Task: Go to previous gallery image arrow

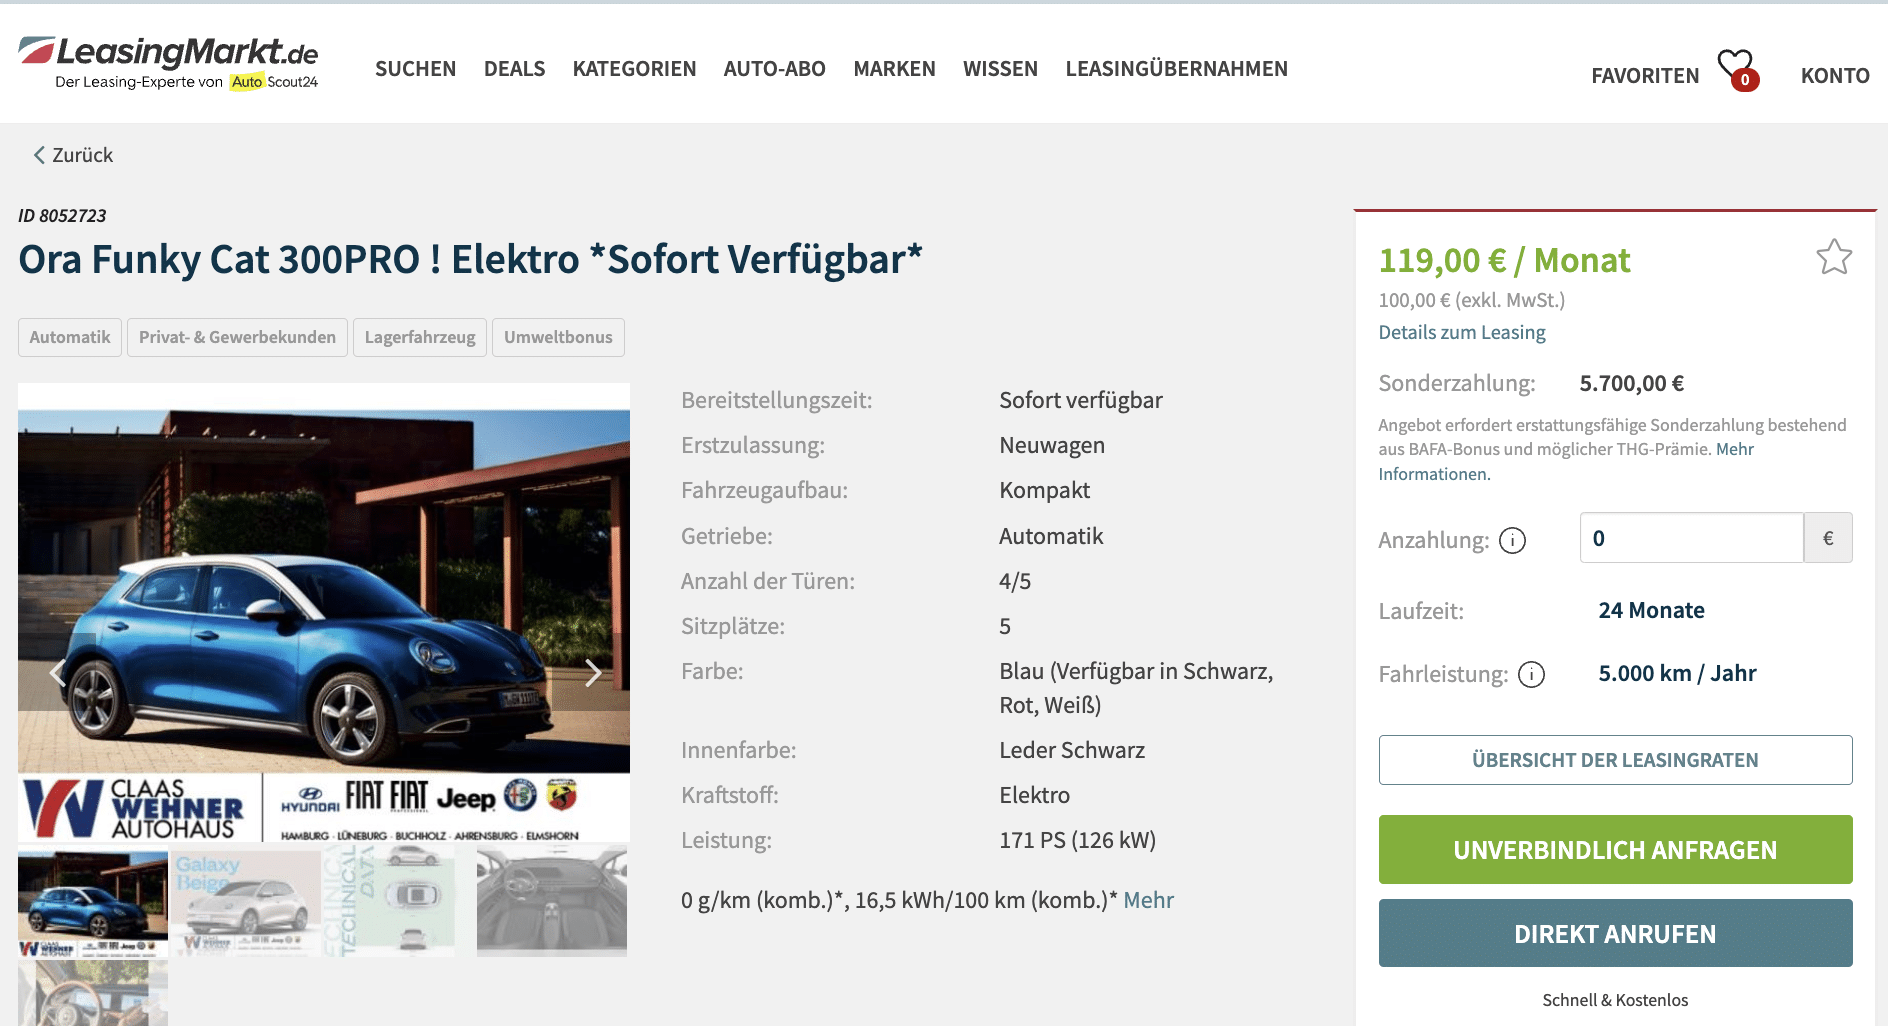Action: click(58, 672)
